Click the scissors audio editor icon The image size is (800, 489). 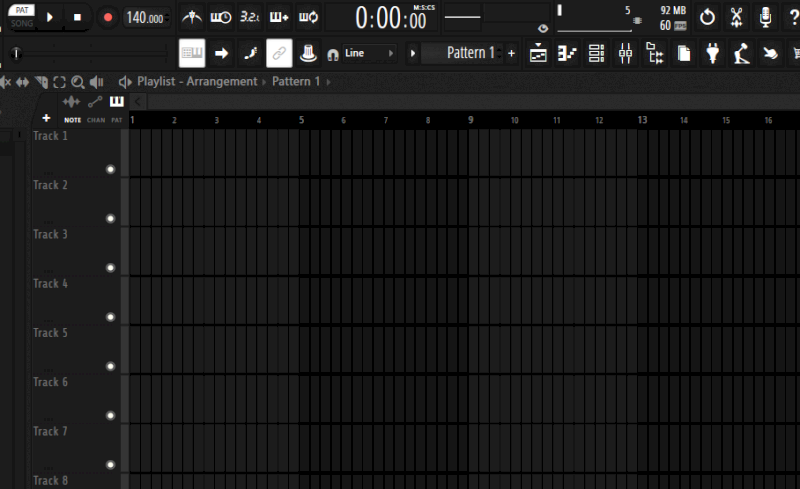click(736, 17)
